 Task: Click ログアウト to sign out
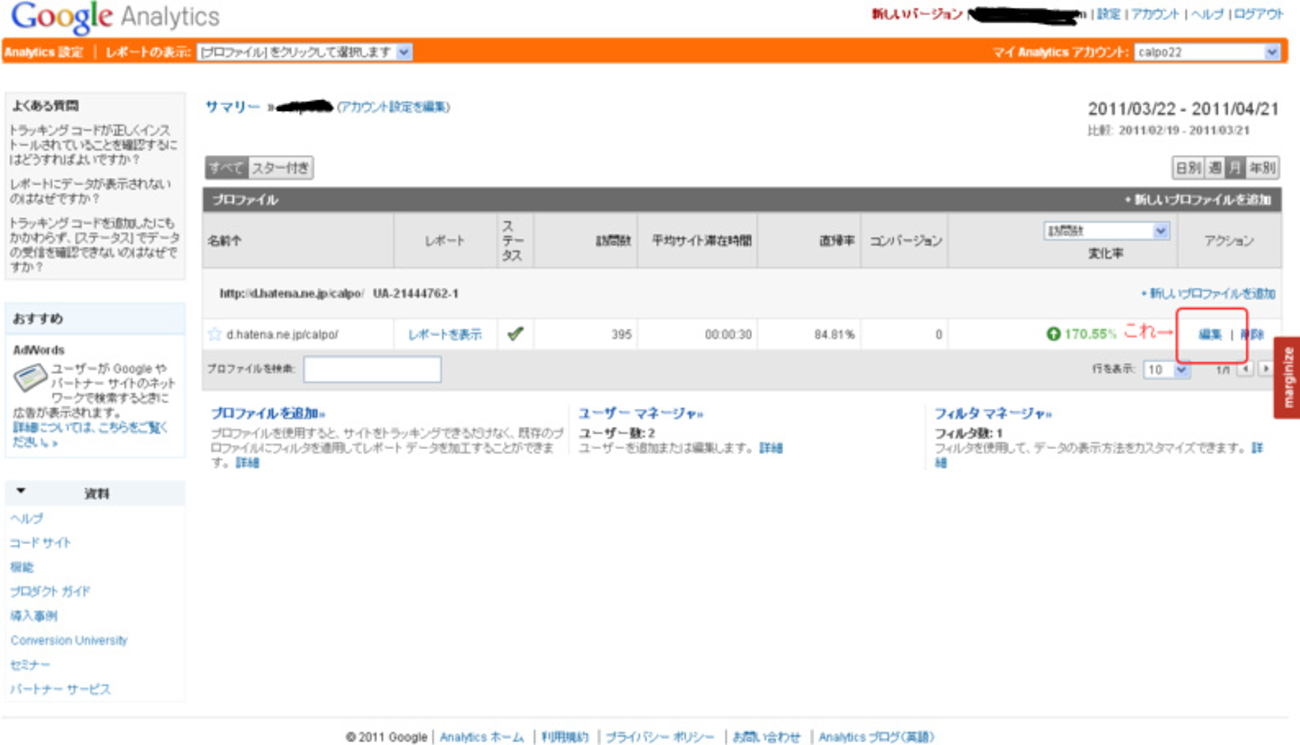tap(1259, 15)
